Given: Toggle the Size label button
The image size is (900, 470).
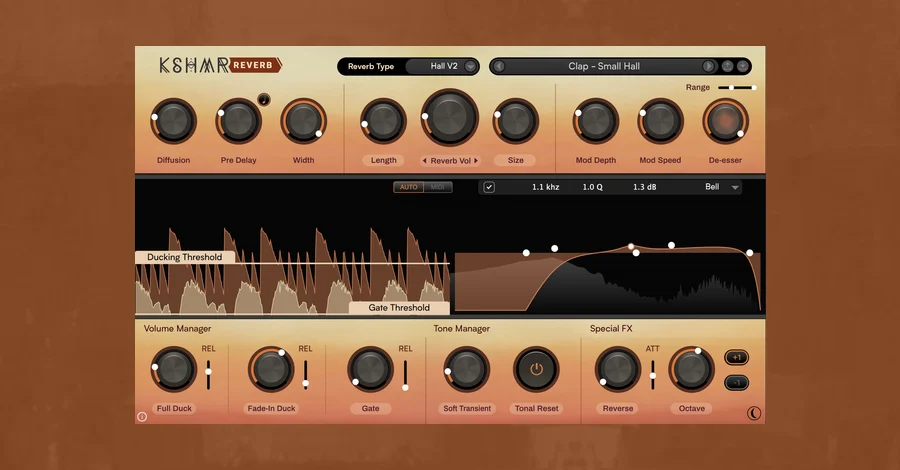Looking at the screenshot, I should [515, 161].
